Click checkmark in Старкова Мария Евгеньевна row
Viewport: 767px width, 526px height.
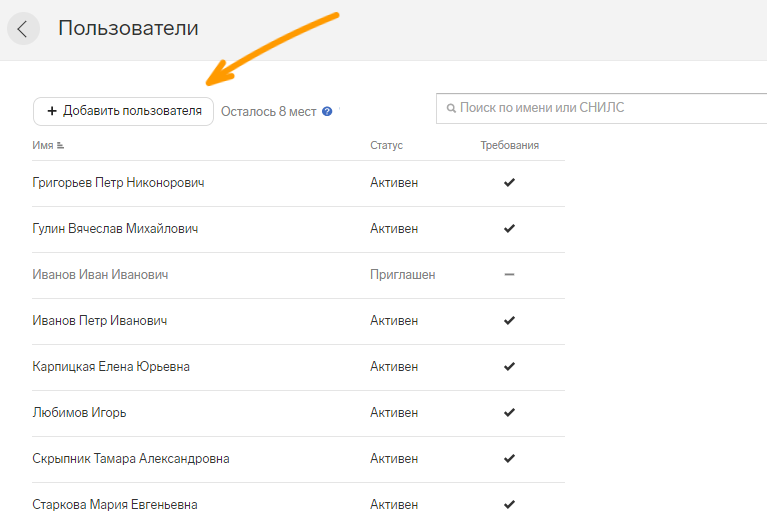pos(509,504)
